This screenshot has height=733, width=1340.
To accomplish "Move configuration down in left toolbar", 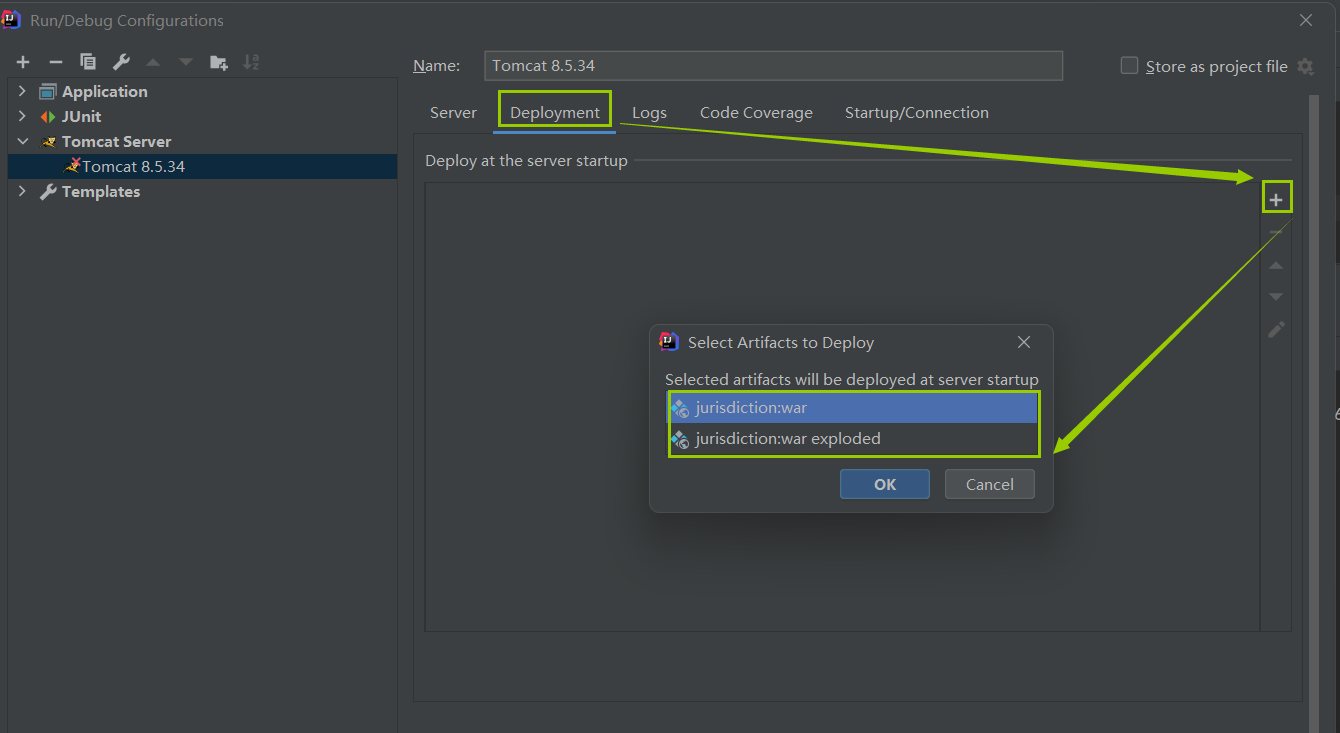I will click(x=186, y=62).
